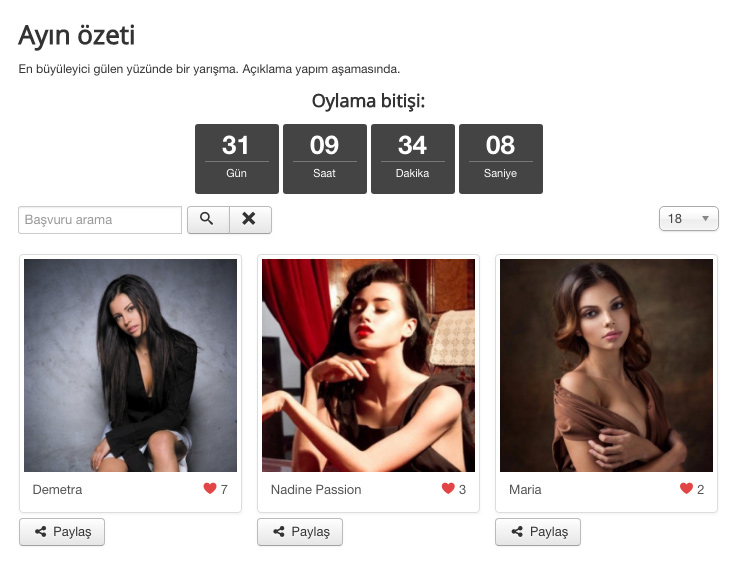This screenshot has height=562, width=738.
Task: Click the Maria name link
Action: 525,490
